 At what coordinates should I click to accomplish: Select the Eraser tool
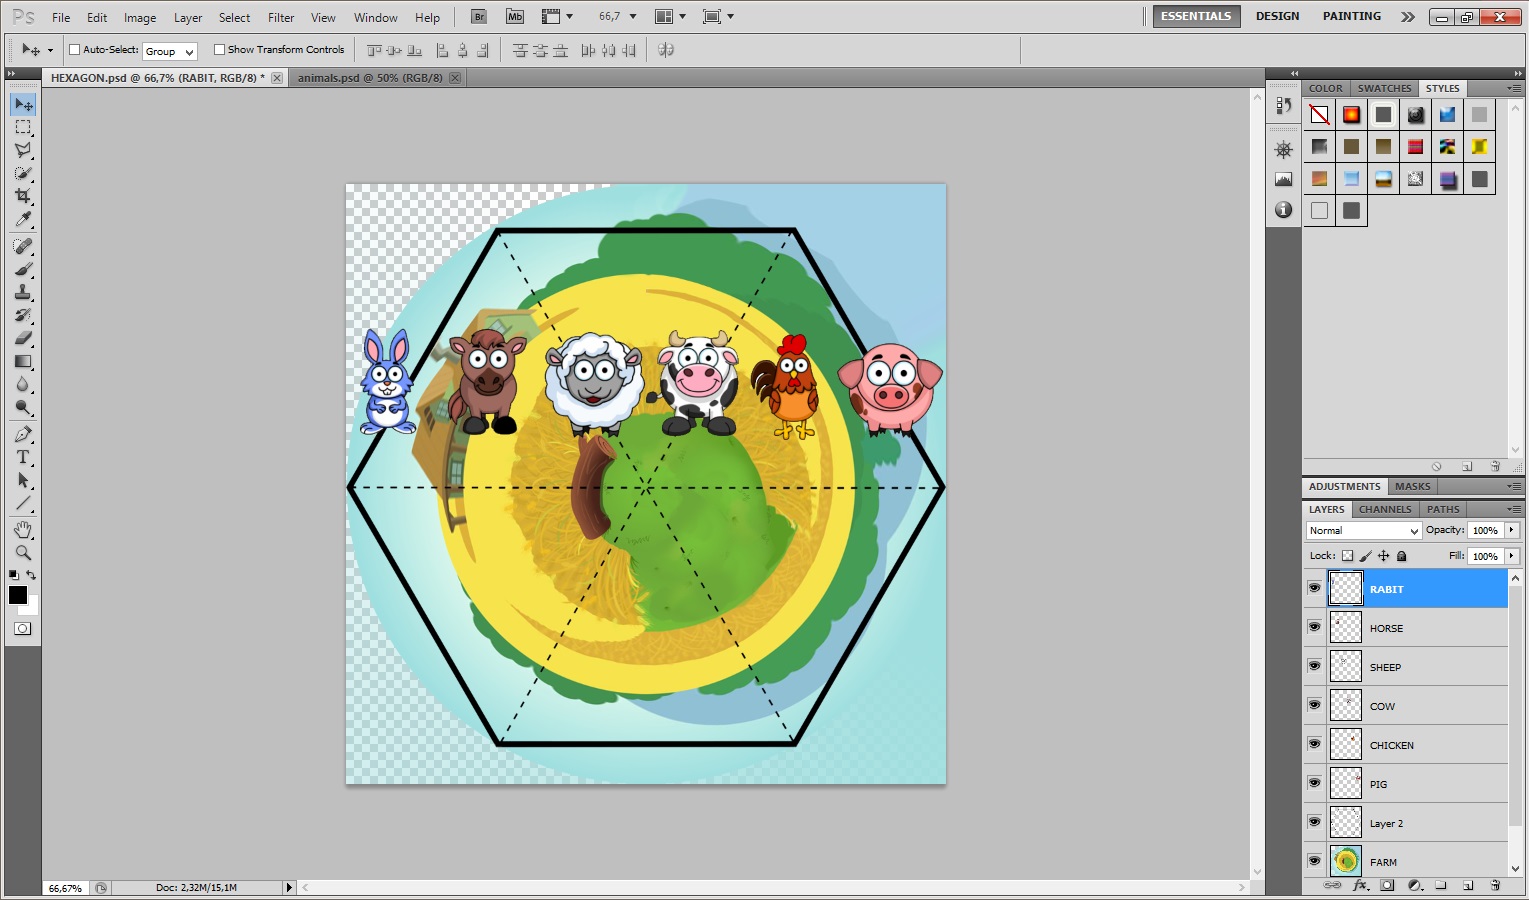tap(23, 338)
